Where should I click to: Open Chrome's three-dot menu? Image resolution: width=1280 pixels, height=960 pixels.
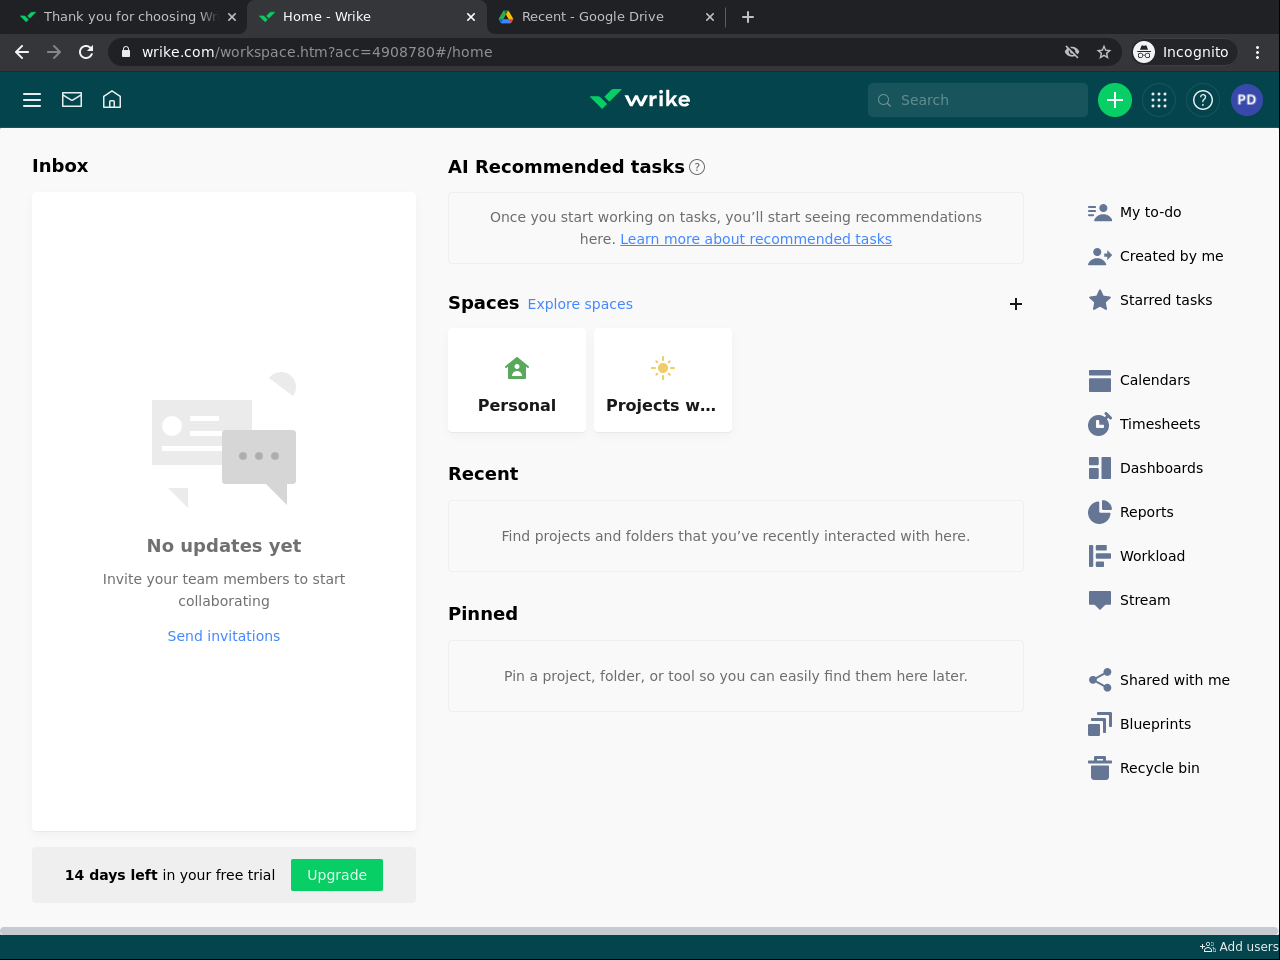1258,52
